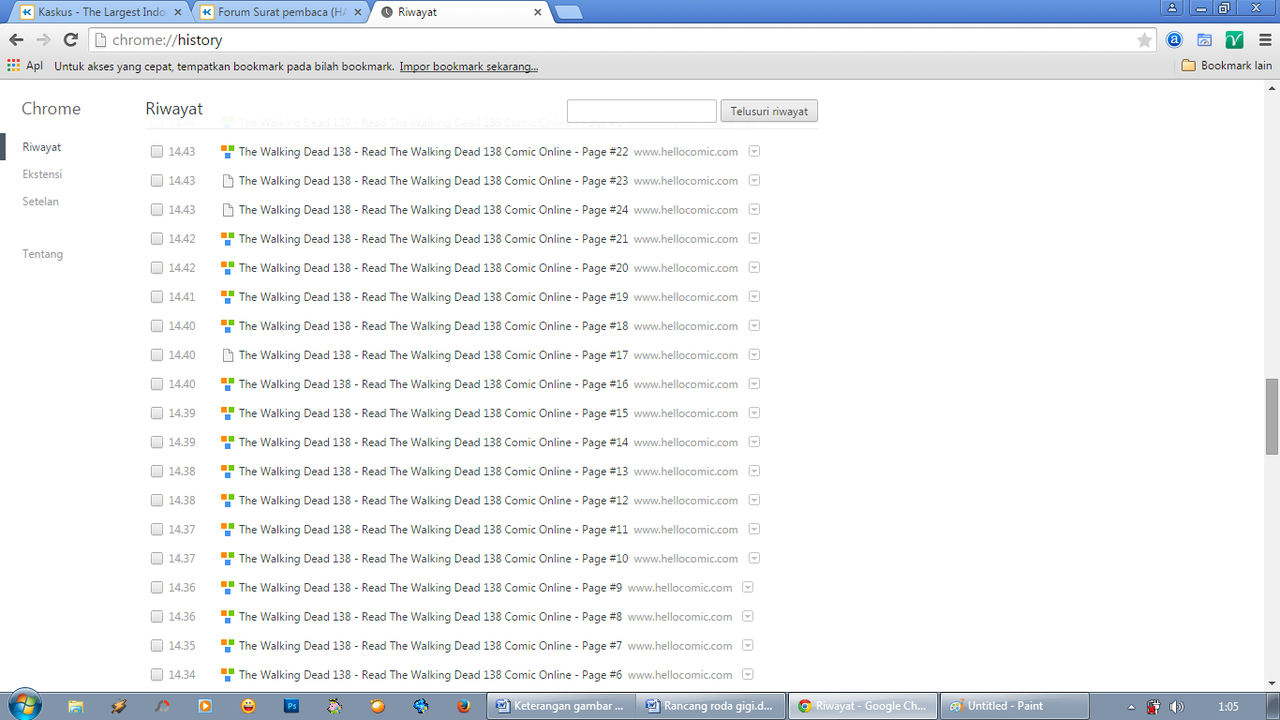Reload the history page
The width and height of the screenshot is (1280, 720).
click(x=70, y=40)
